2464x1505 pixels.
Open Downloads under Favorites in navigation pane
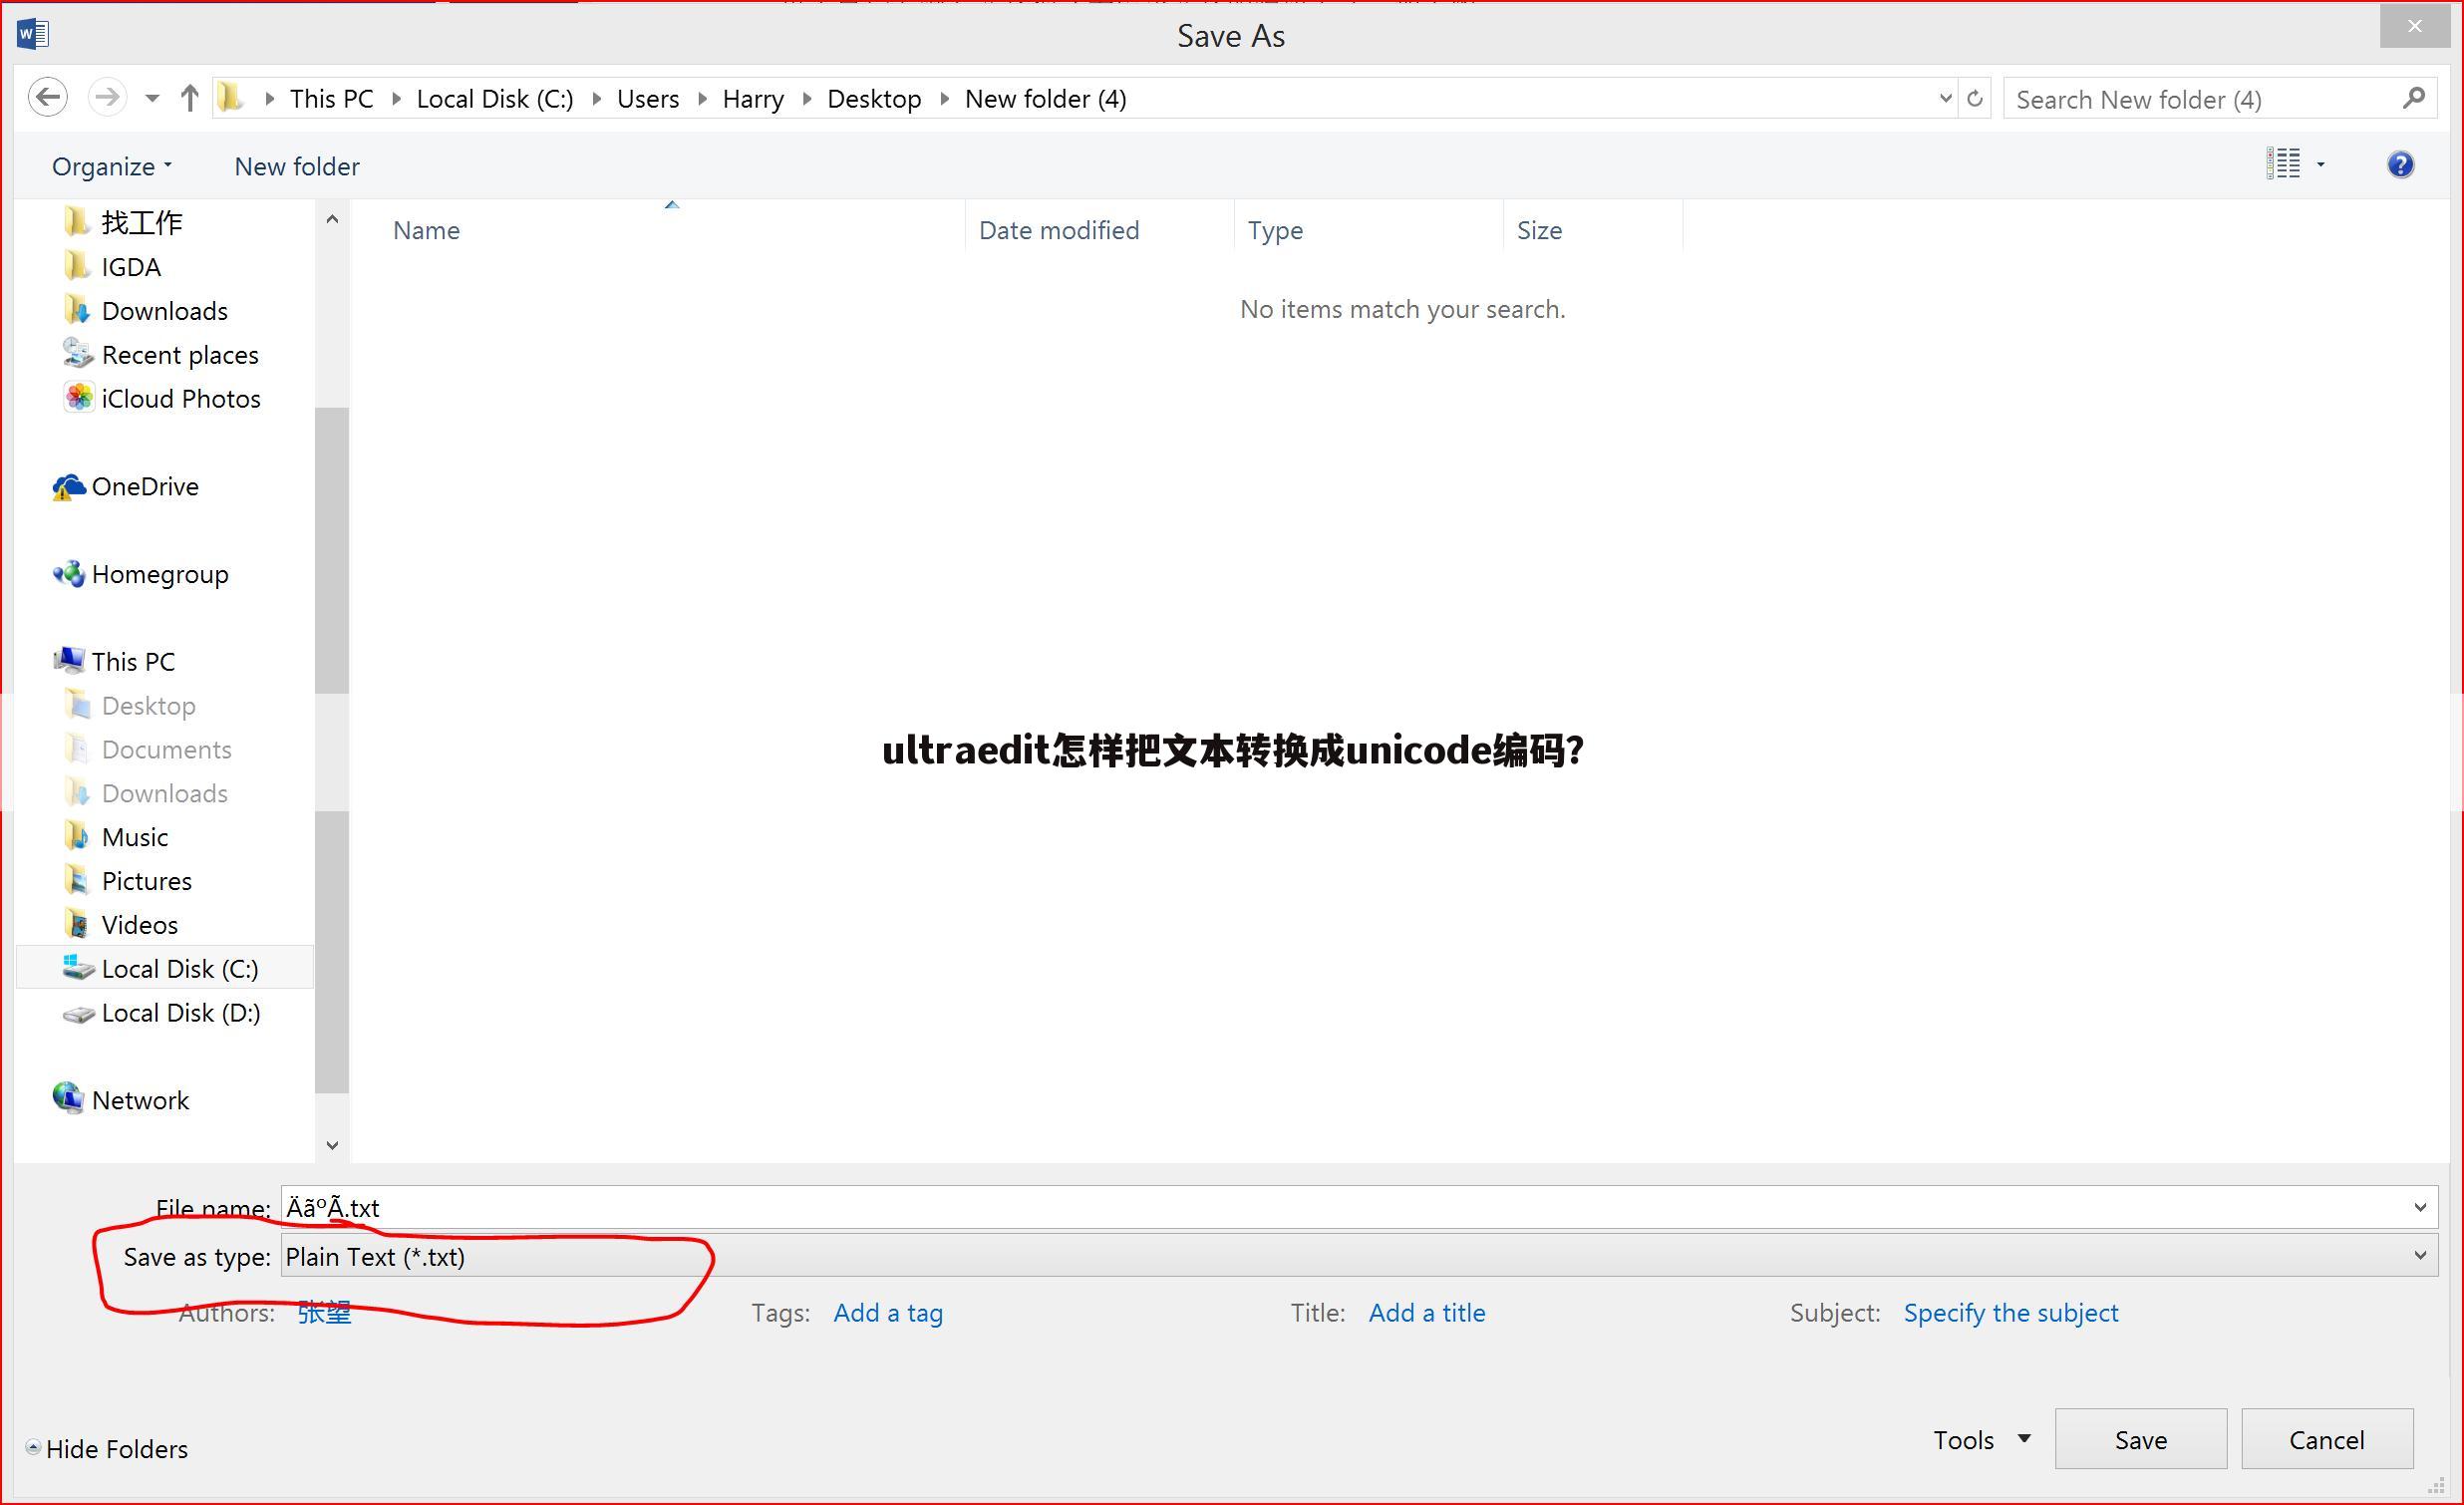tap(165, 311)
